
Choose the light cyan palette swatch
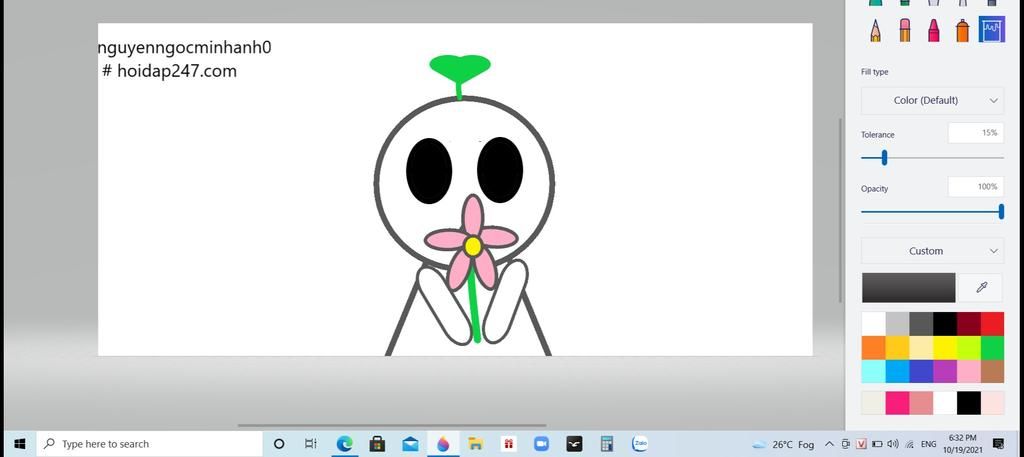pos(873,371)
